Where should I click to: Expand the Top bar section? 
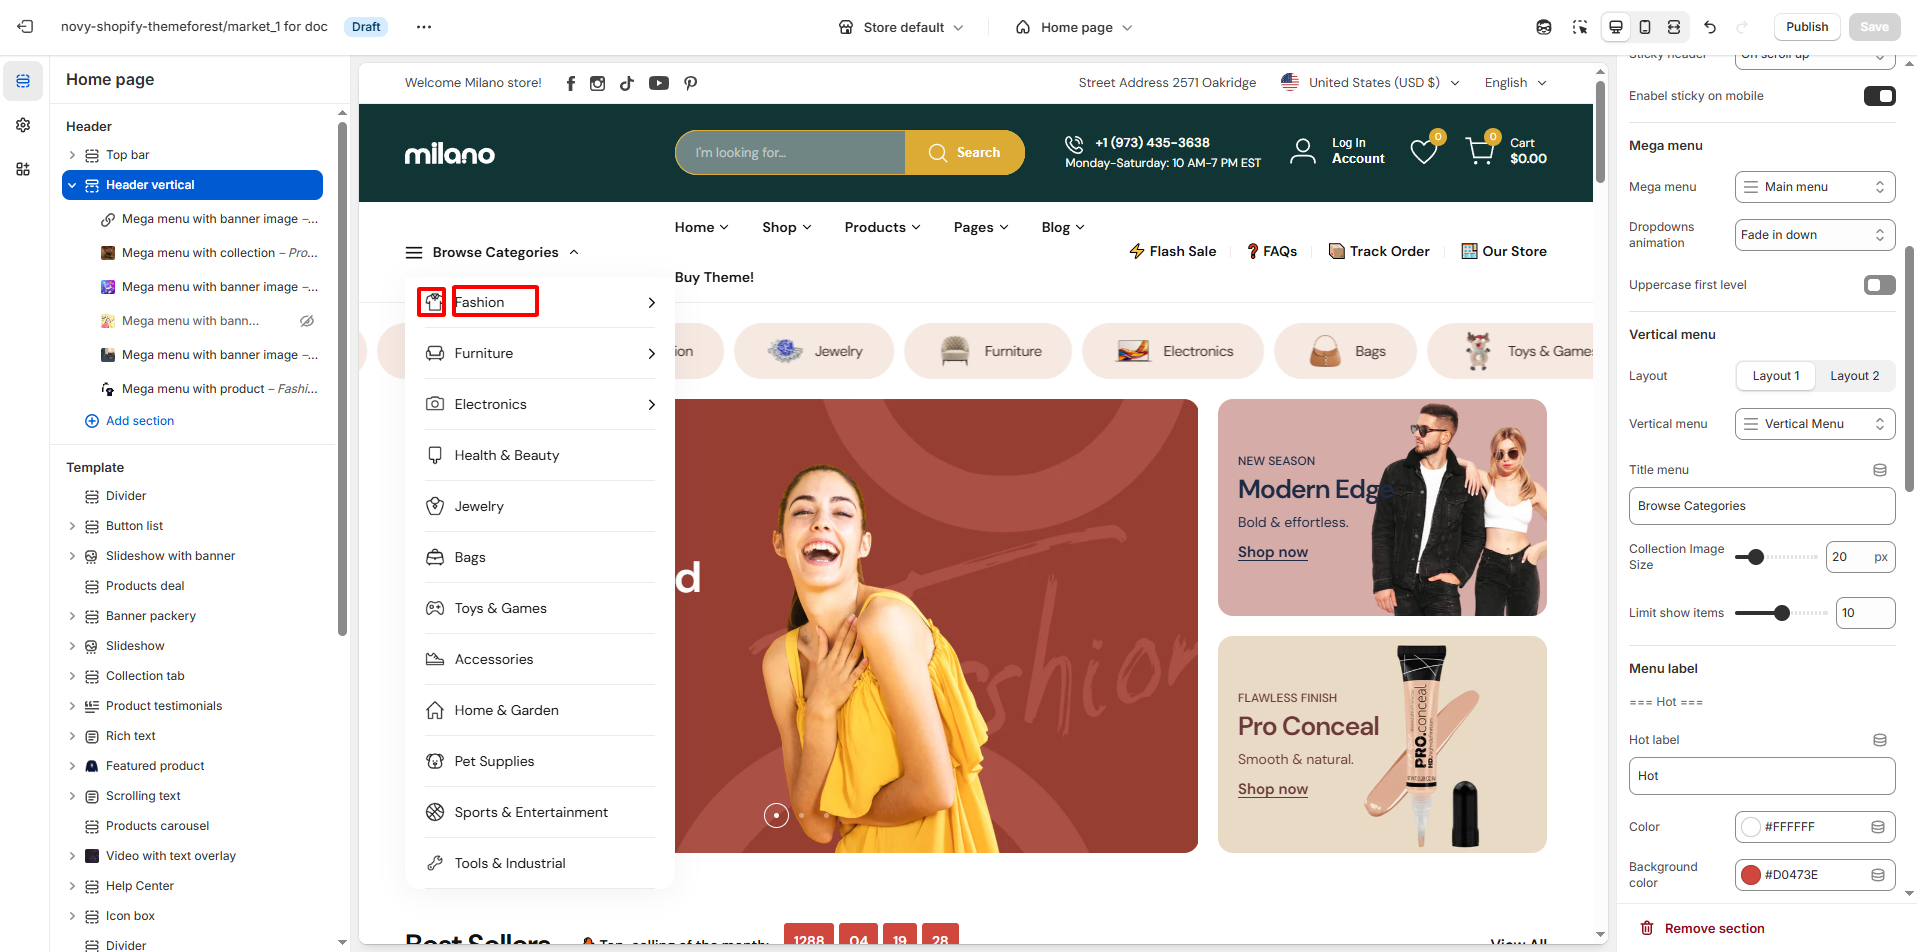(72, 155)
